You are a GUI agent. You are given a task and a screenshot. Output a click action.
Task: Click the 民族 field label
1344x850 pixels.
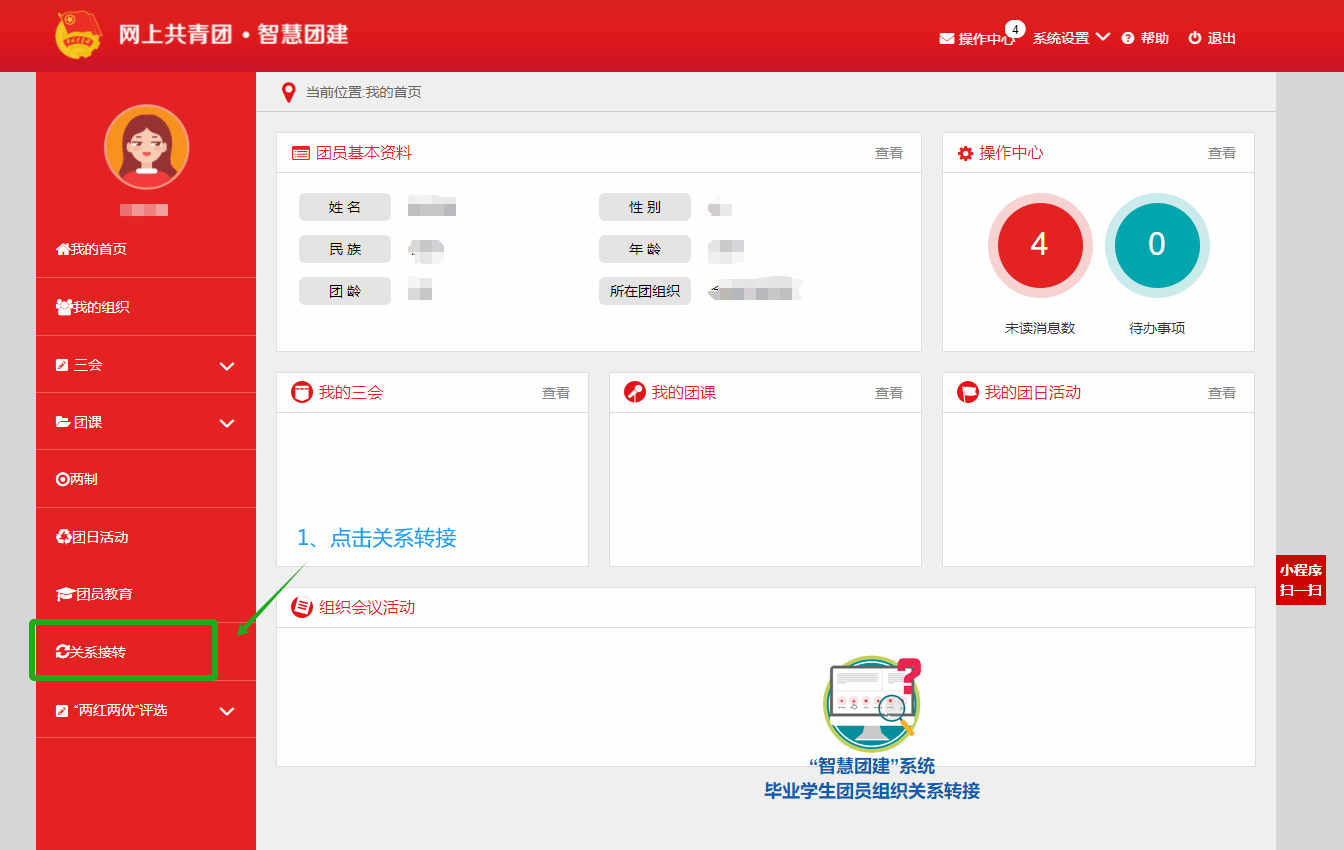pos(345,249)
